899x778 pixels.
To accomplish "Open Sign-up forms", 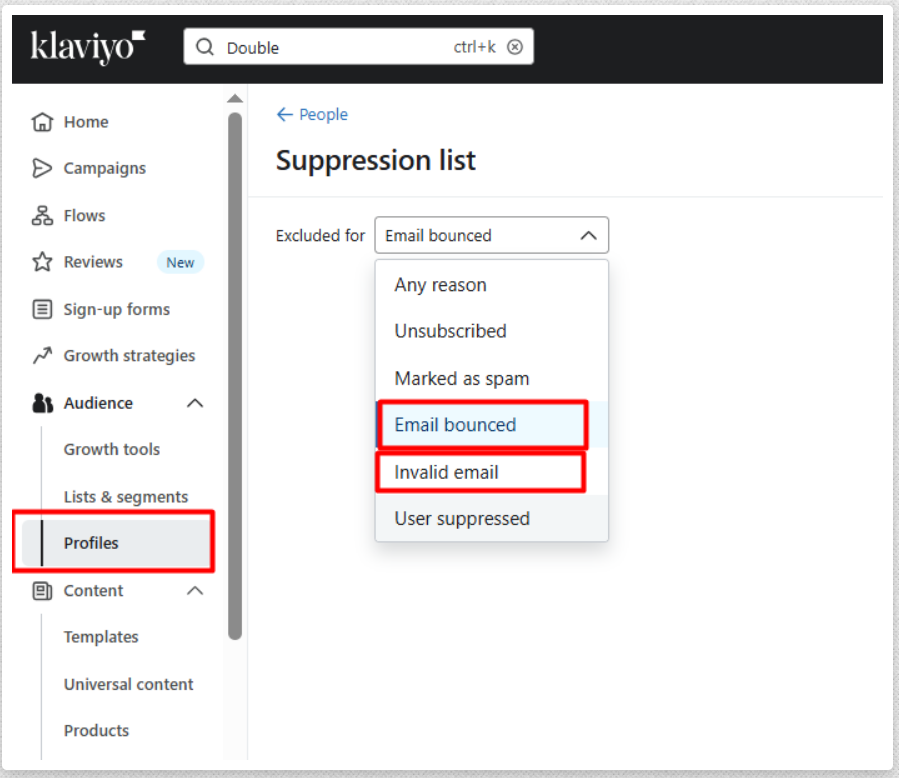I will tap(117, 310).
